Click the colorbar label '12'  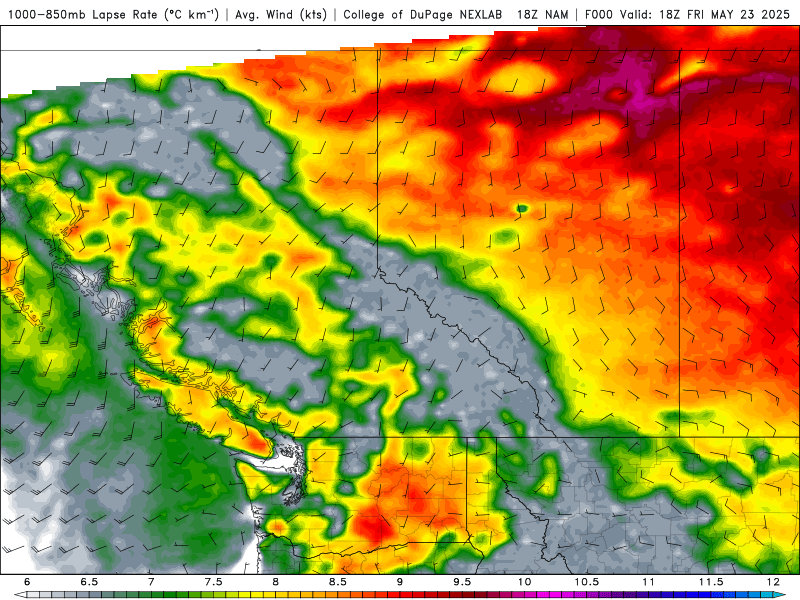[x=773, y=582]
